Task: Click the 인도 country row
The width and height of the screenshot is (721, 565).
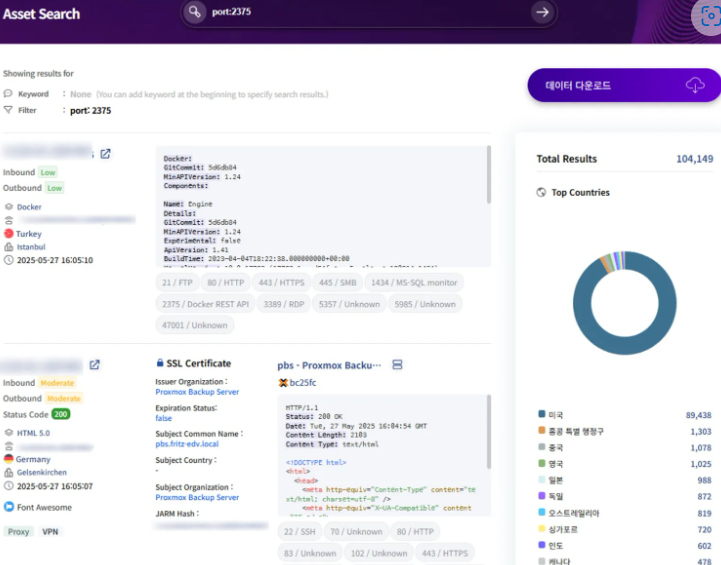Action: pos(624,545)
